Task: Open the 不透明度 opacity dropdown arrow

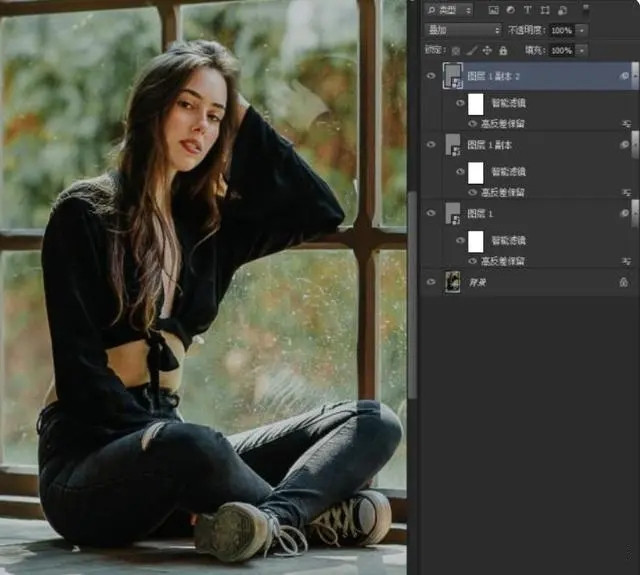Action: point(582,30)
